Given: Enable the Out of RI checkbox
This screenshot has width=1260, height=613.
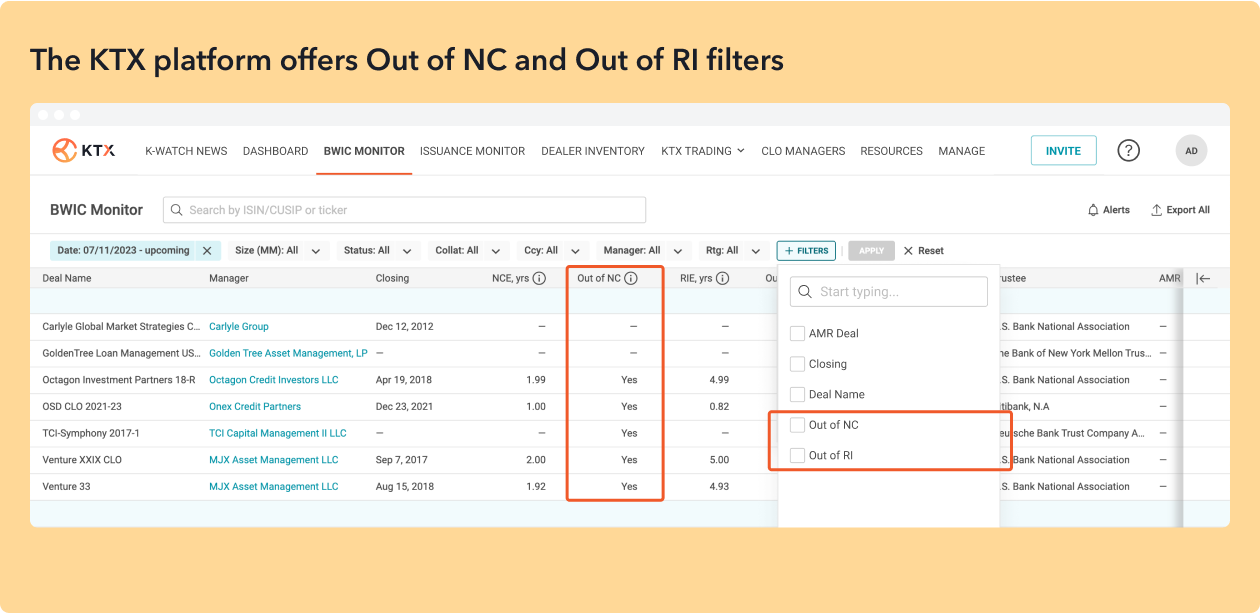Looking at the screenshot, I should tap(797, 455).
